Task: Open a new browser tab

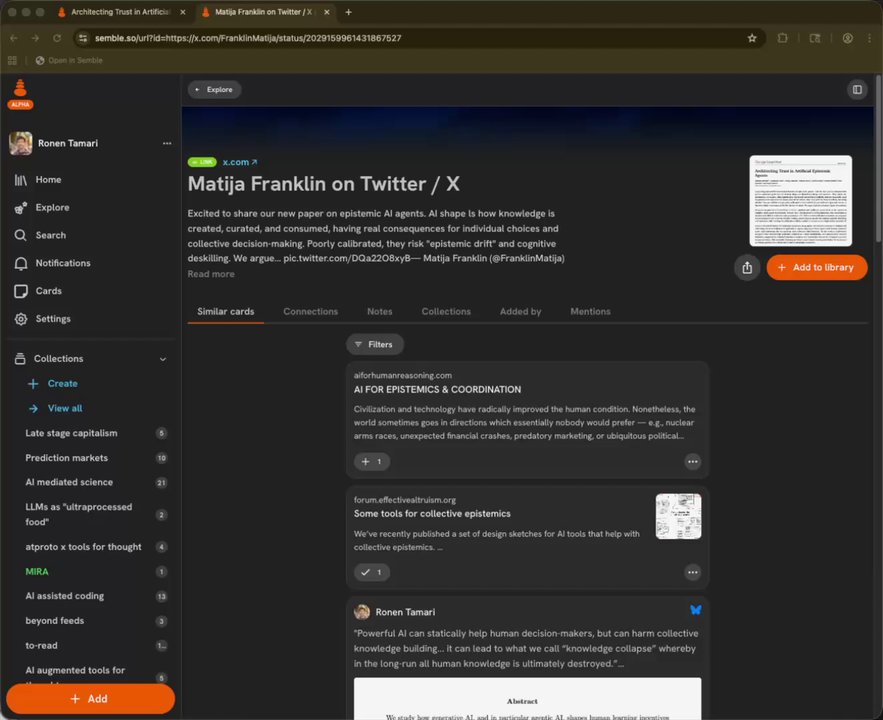Action: 349,12
